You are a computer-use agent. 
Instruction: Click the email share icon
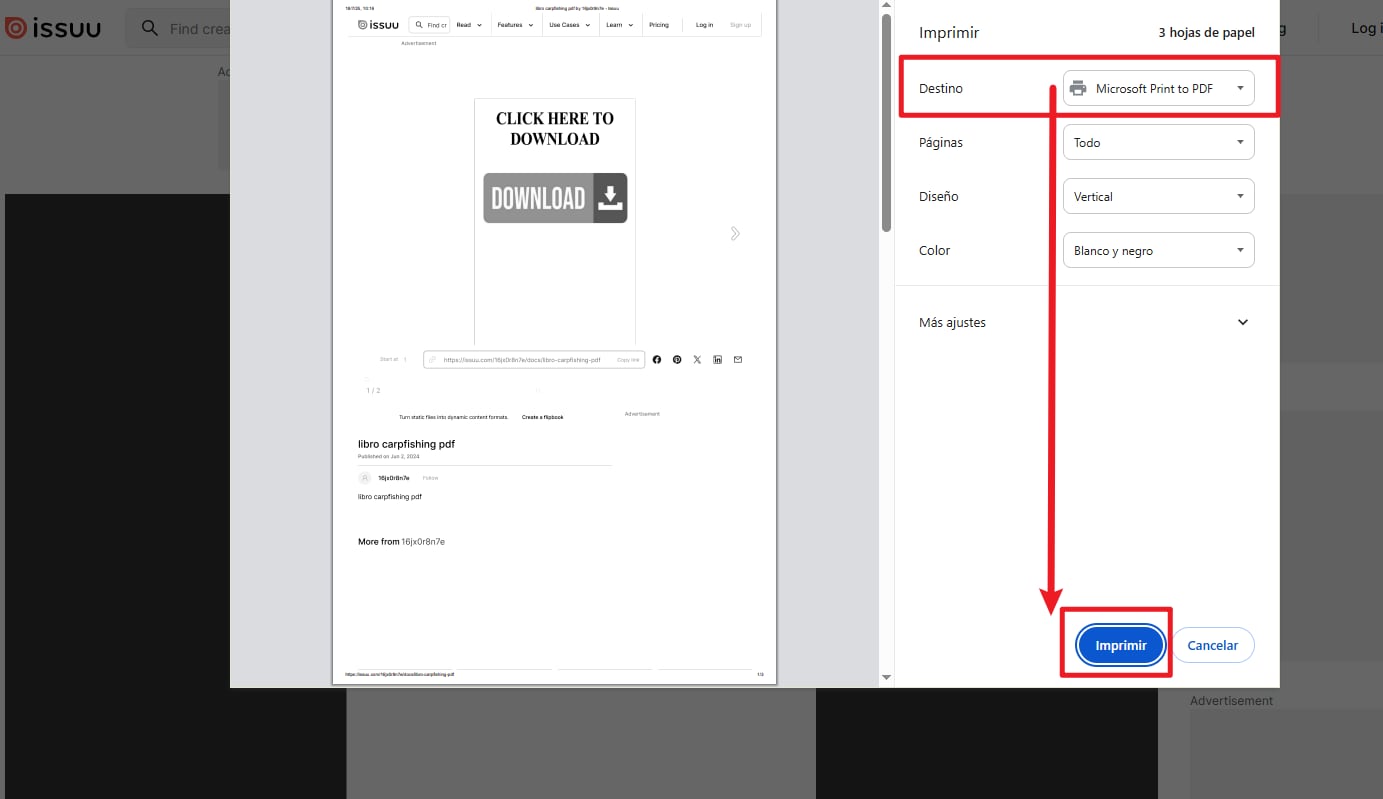(738, 359)
